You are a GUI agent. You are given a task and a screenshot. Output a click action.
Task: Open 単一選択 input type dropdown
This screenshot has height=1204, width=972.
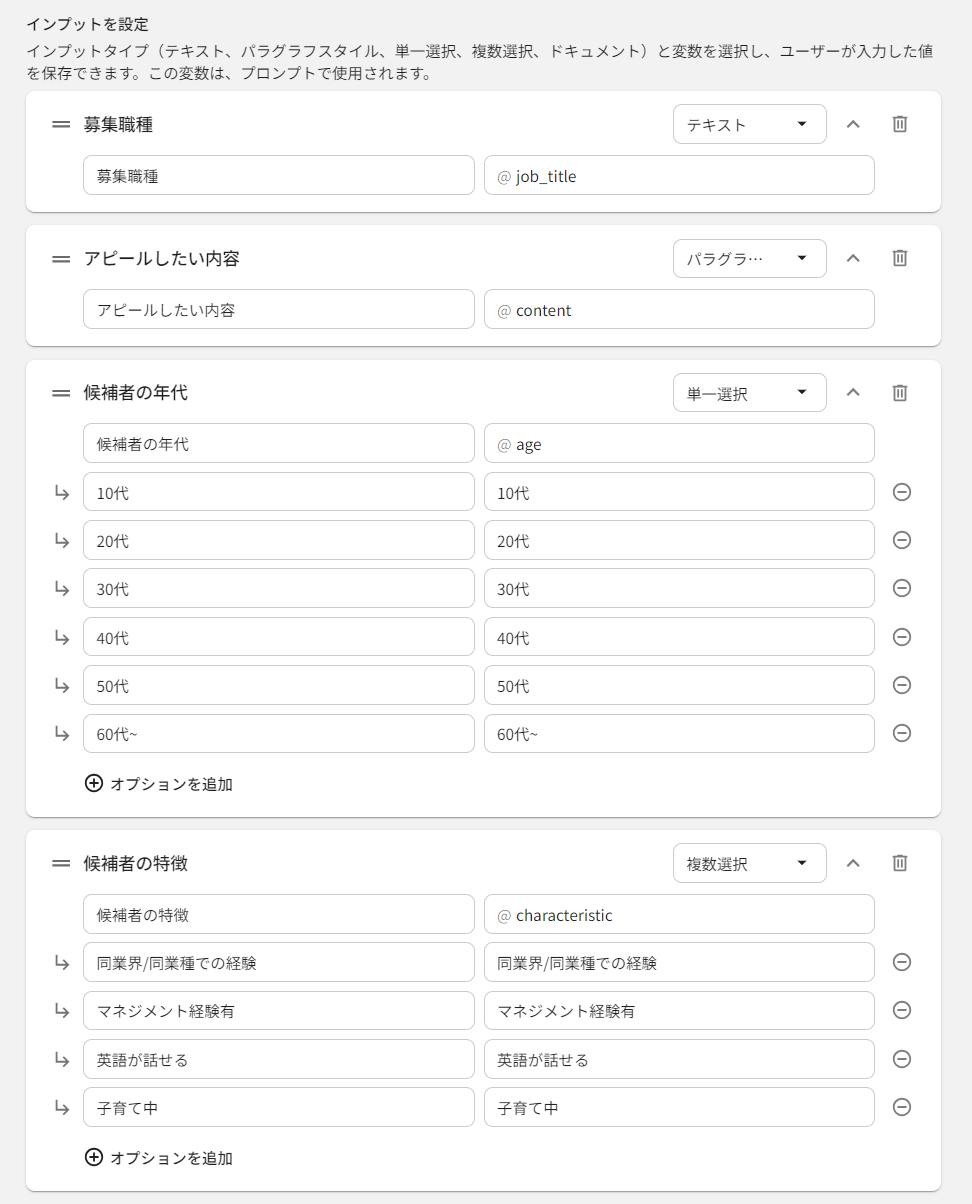[x=749, y=393]
